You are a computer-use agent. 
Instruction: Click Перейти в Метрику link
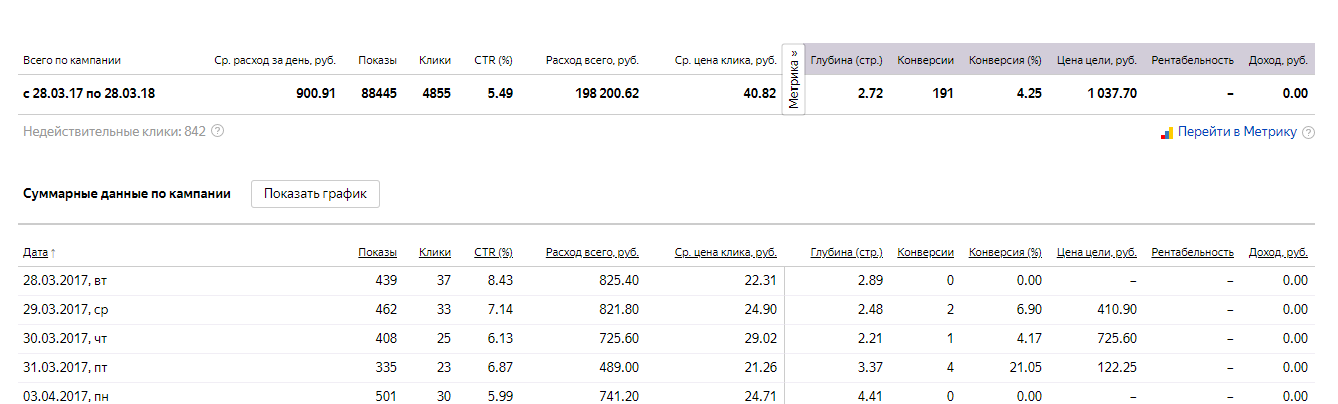[1237, 132]
